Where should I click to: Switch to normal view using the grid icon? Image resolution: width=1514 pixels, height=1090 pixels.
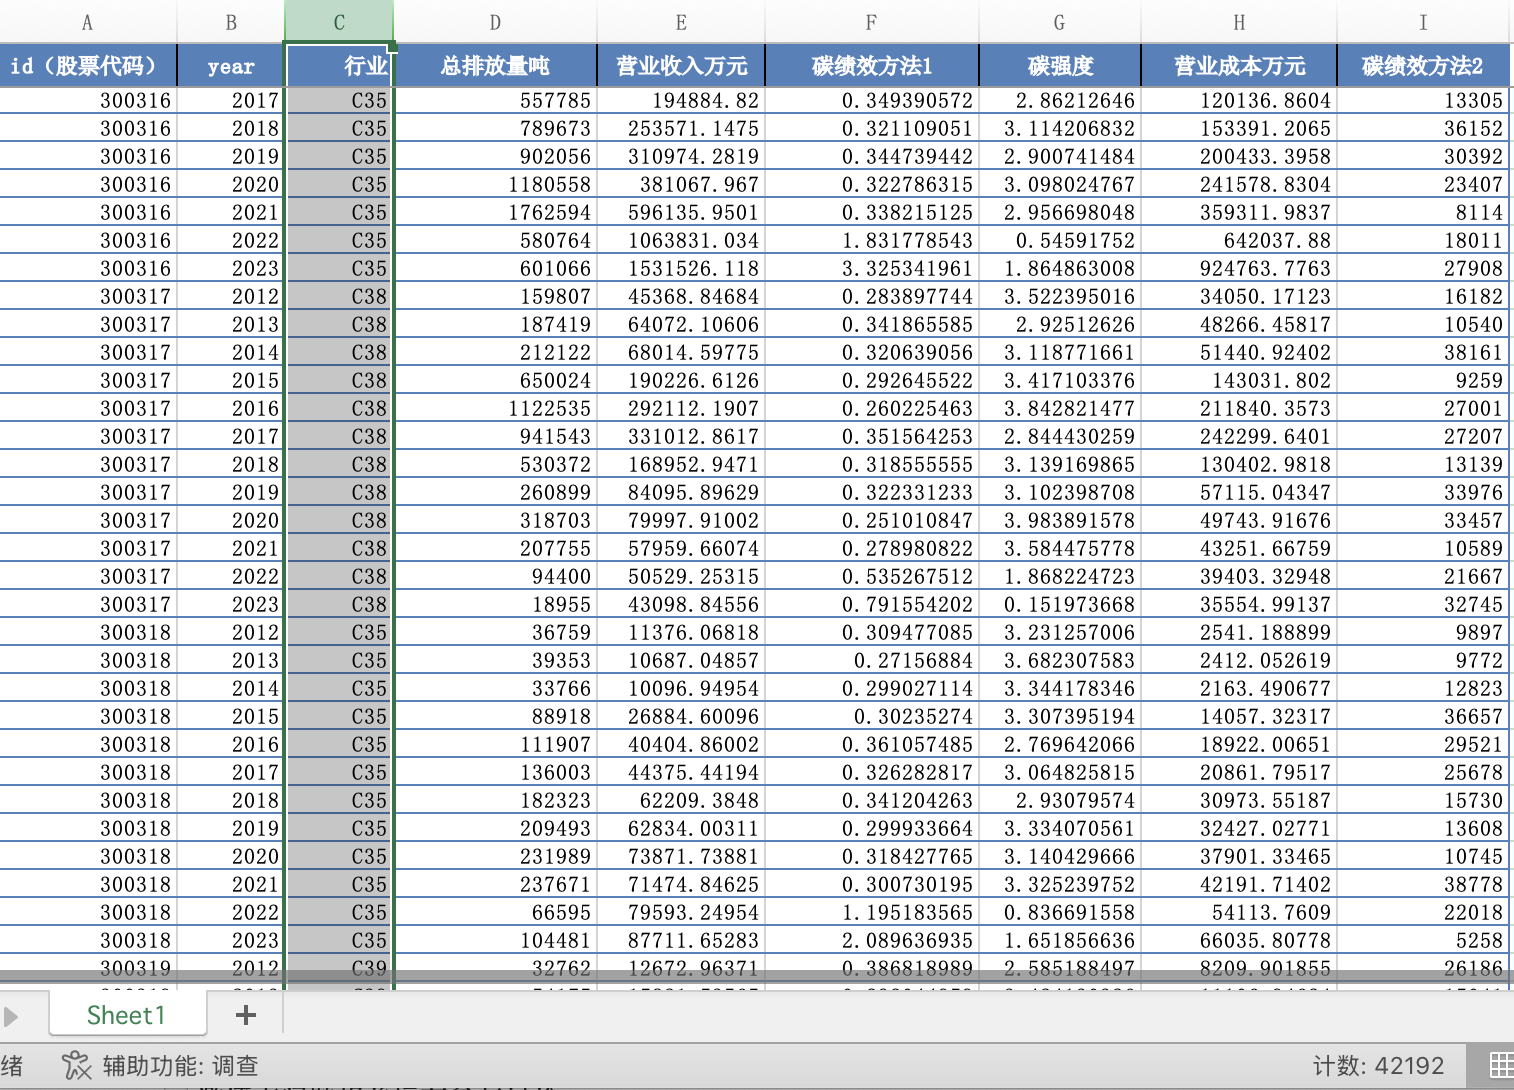(x=1501, y=1066)
